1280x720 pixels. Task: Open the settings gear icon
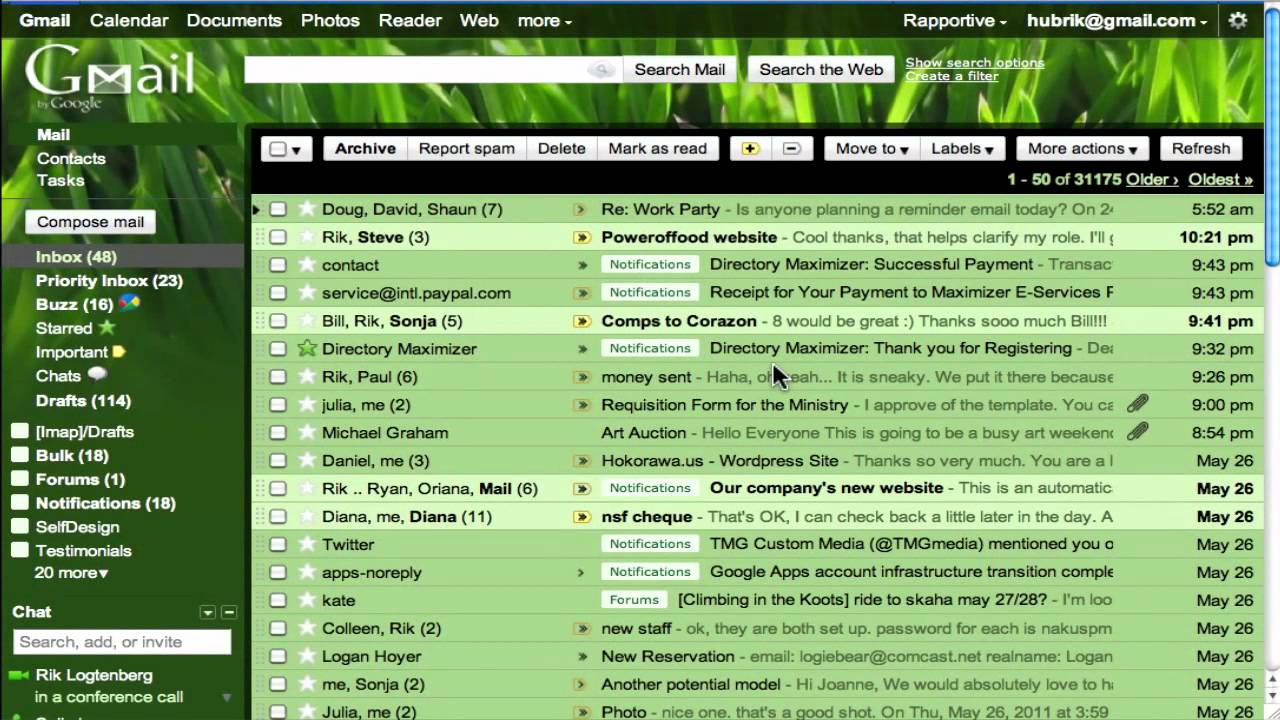(1238, 20)
